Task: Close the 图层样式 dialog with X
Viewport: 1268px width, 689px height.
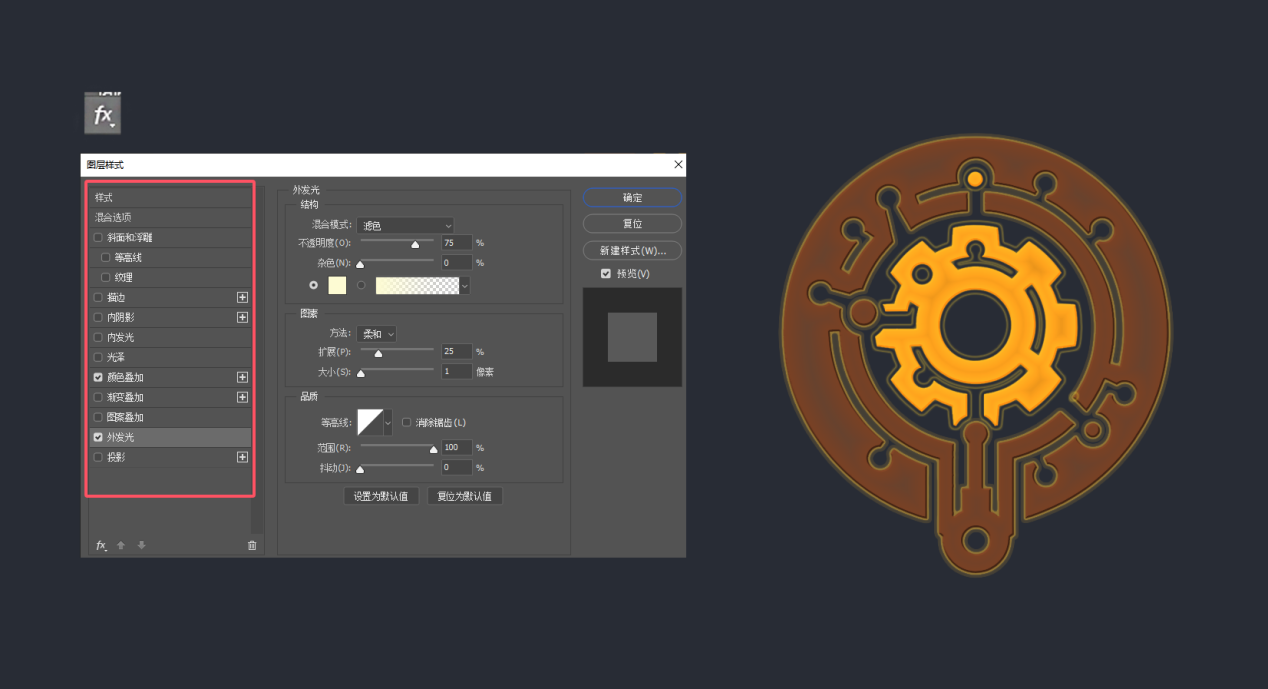Action: pyautogui.click(x=678, y=165)
